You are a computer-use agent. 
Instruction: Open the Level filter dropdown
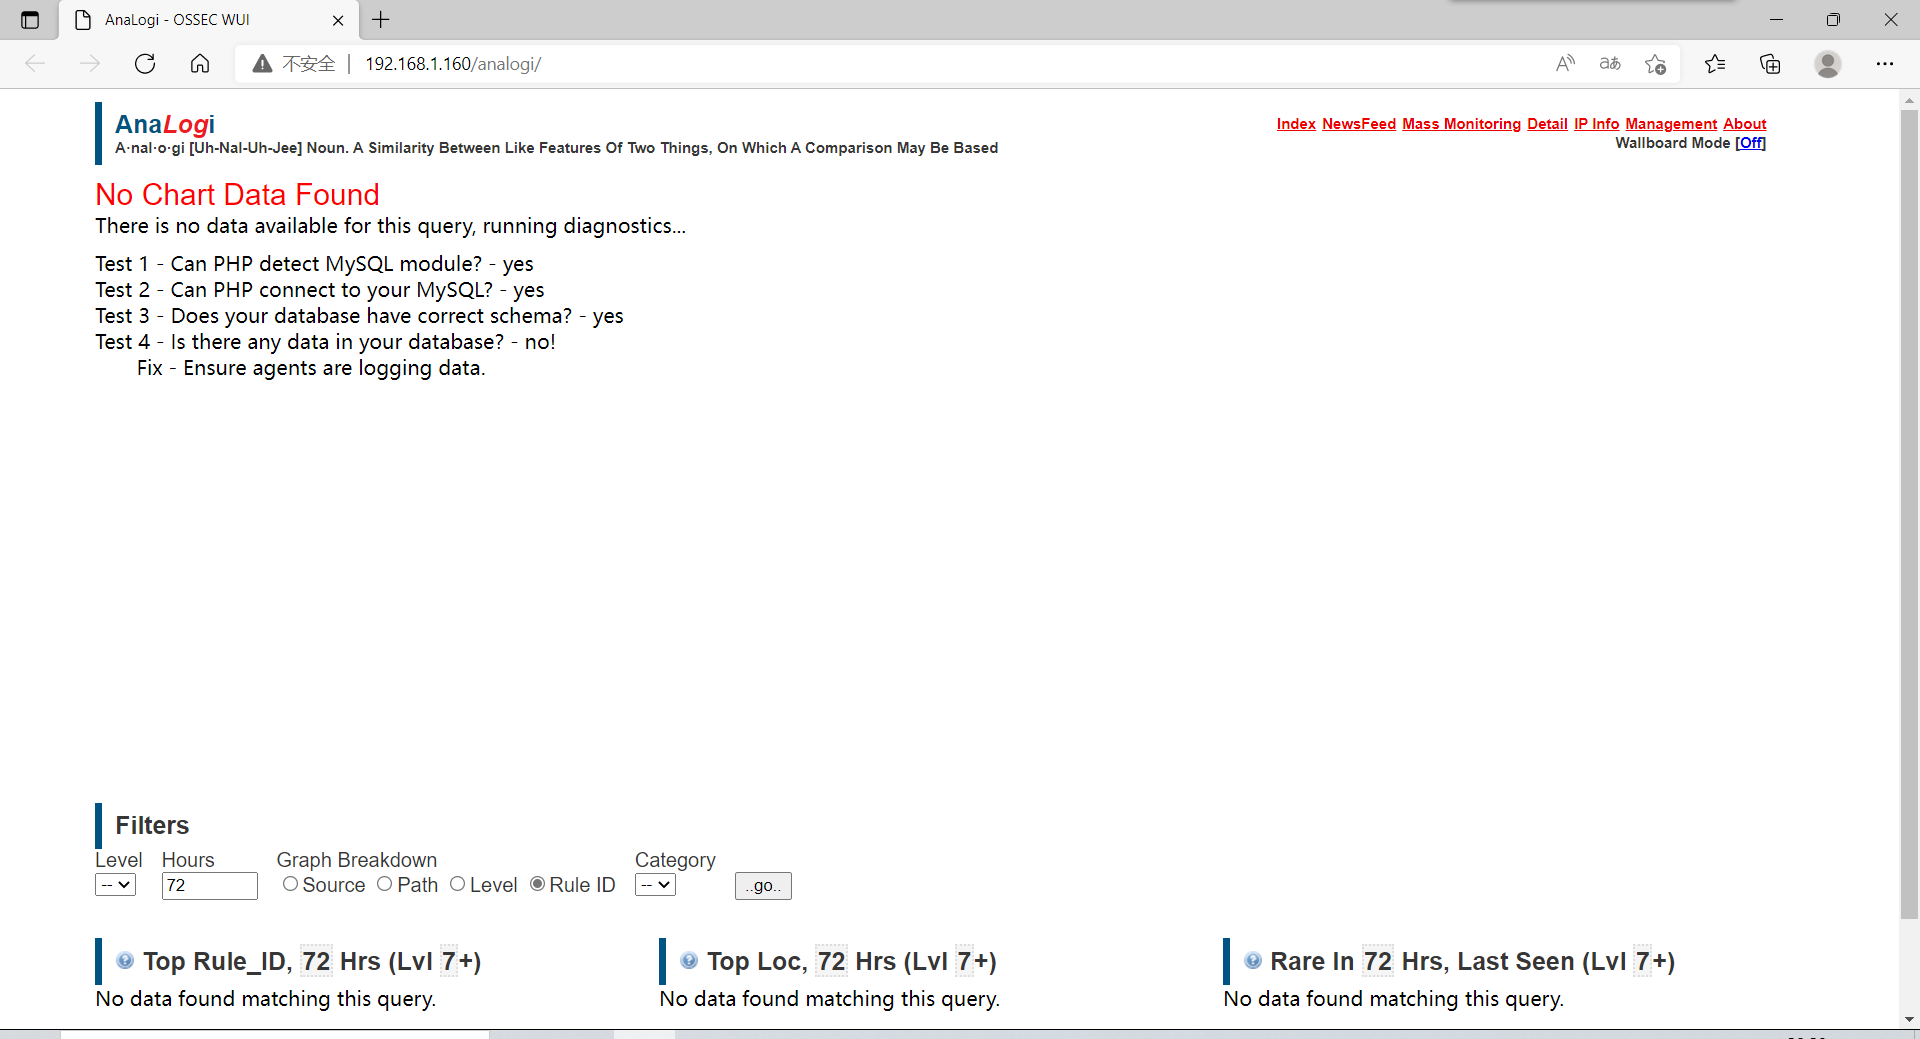click(x=115, y=885)
